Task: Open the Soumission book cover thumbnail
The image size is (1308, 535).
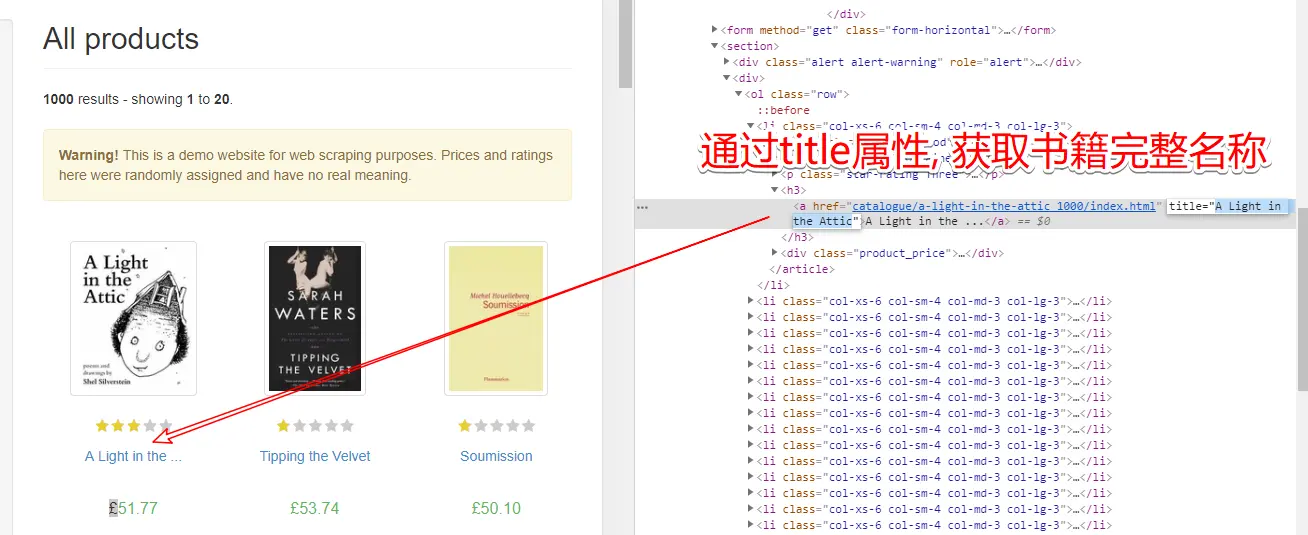Action: click(x=496, y=318)
